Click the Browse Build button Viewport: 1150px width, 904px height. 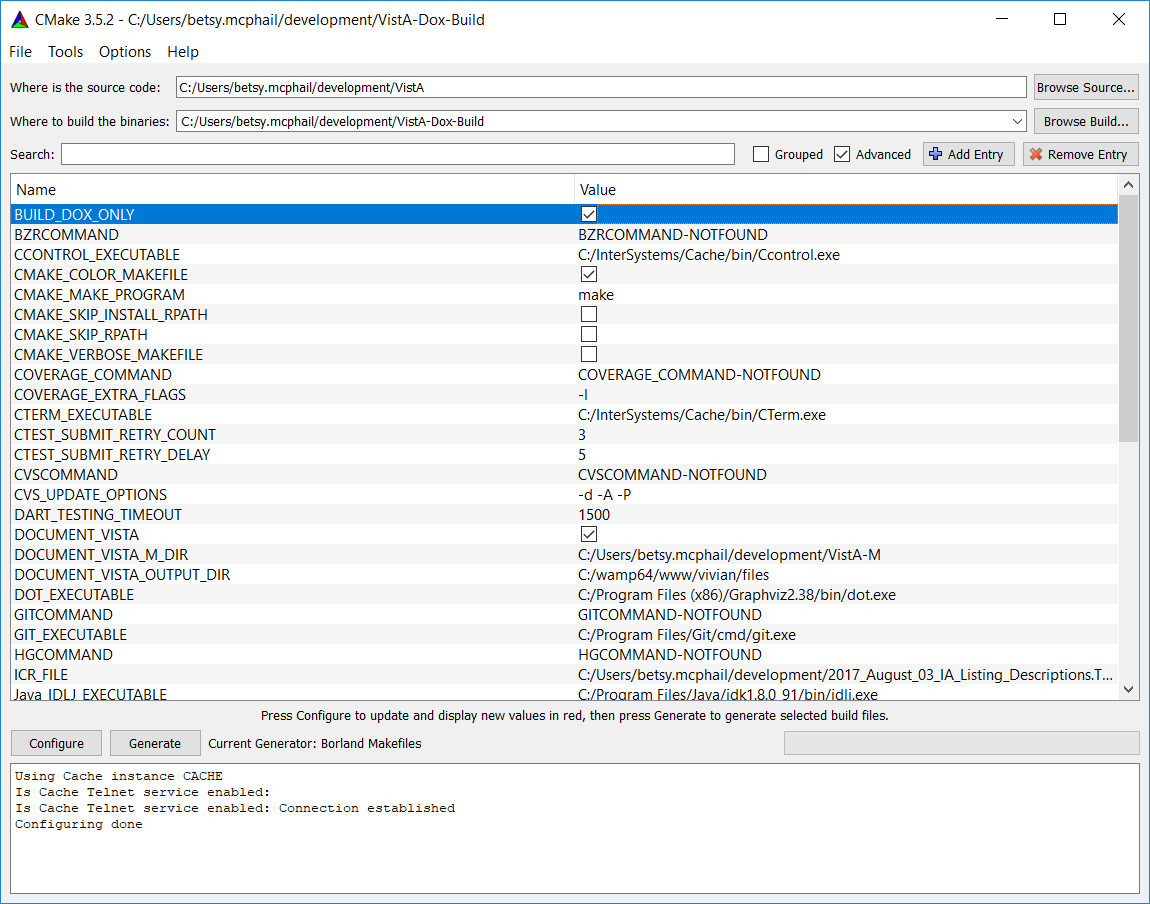tap(1085, 121)
